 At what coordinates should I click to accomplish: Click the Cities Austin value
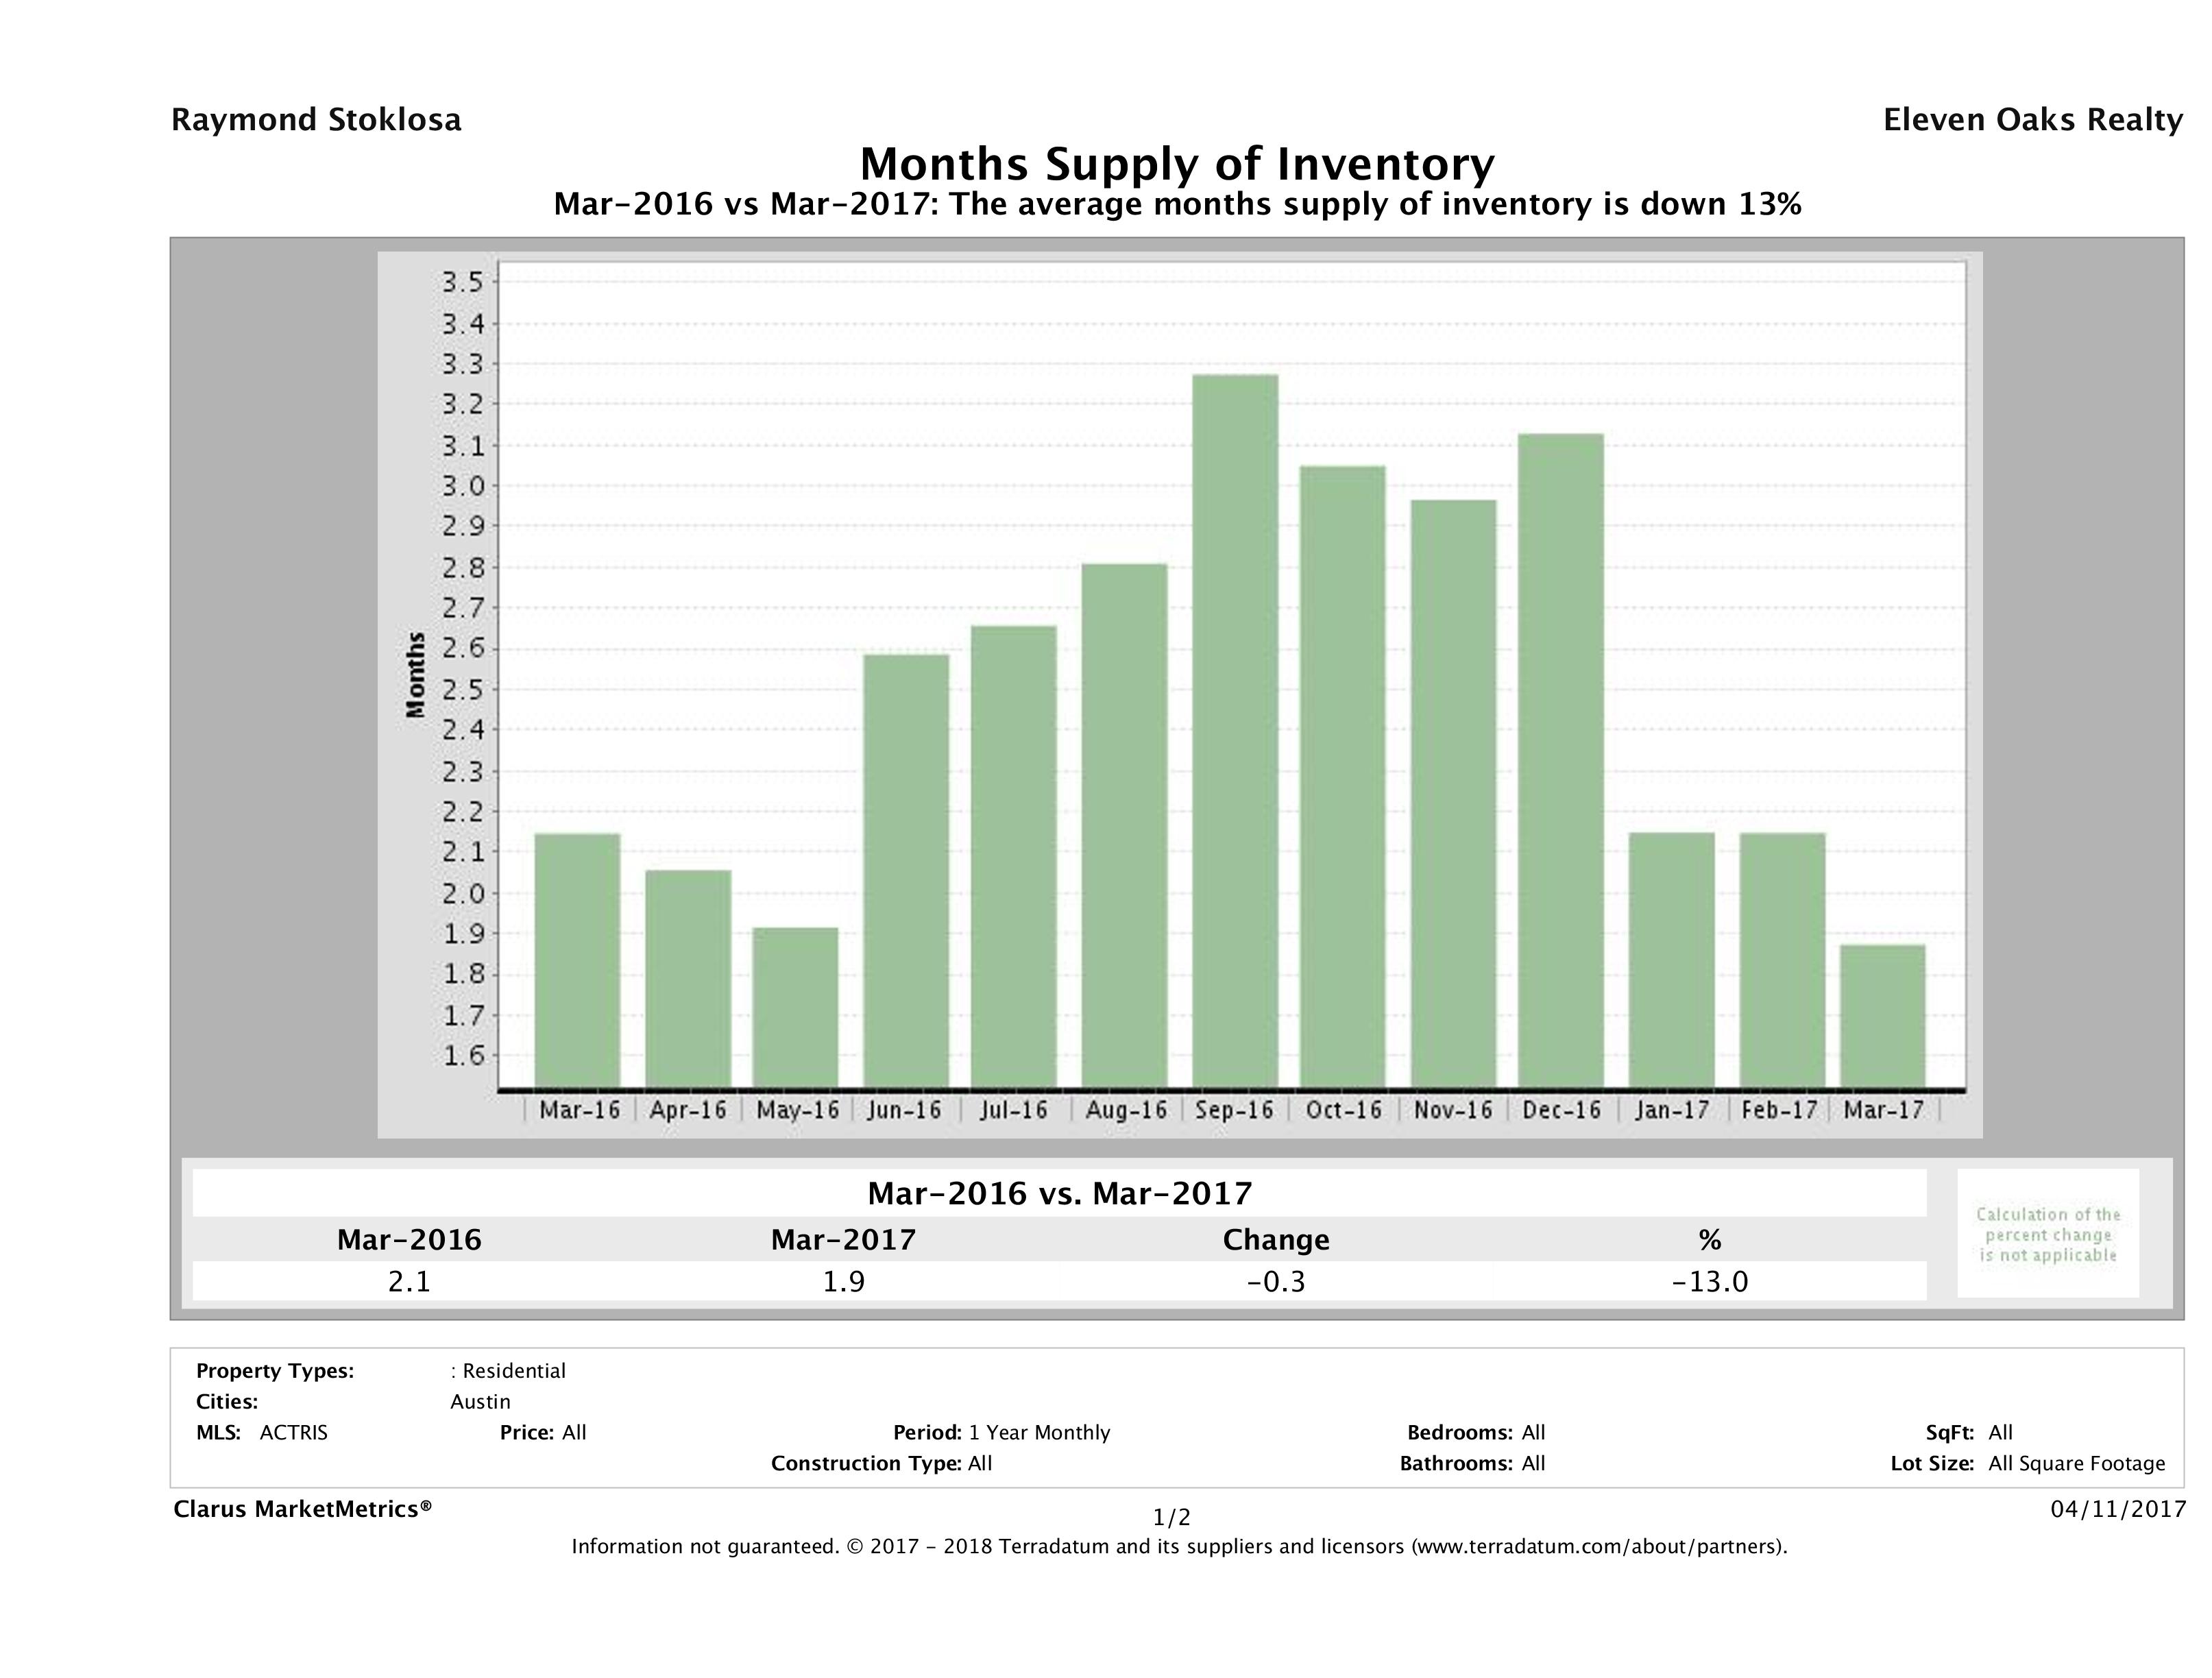(480, 1402)
